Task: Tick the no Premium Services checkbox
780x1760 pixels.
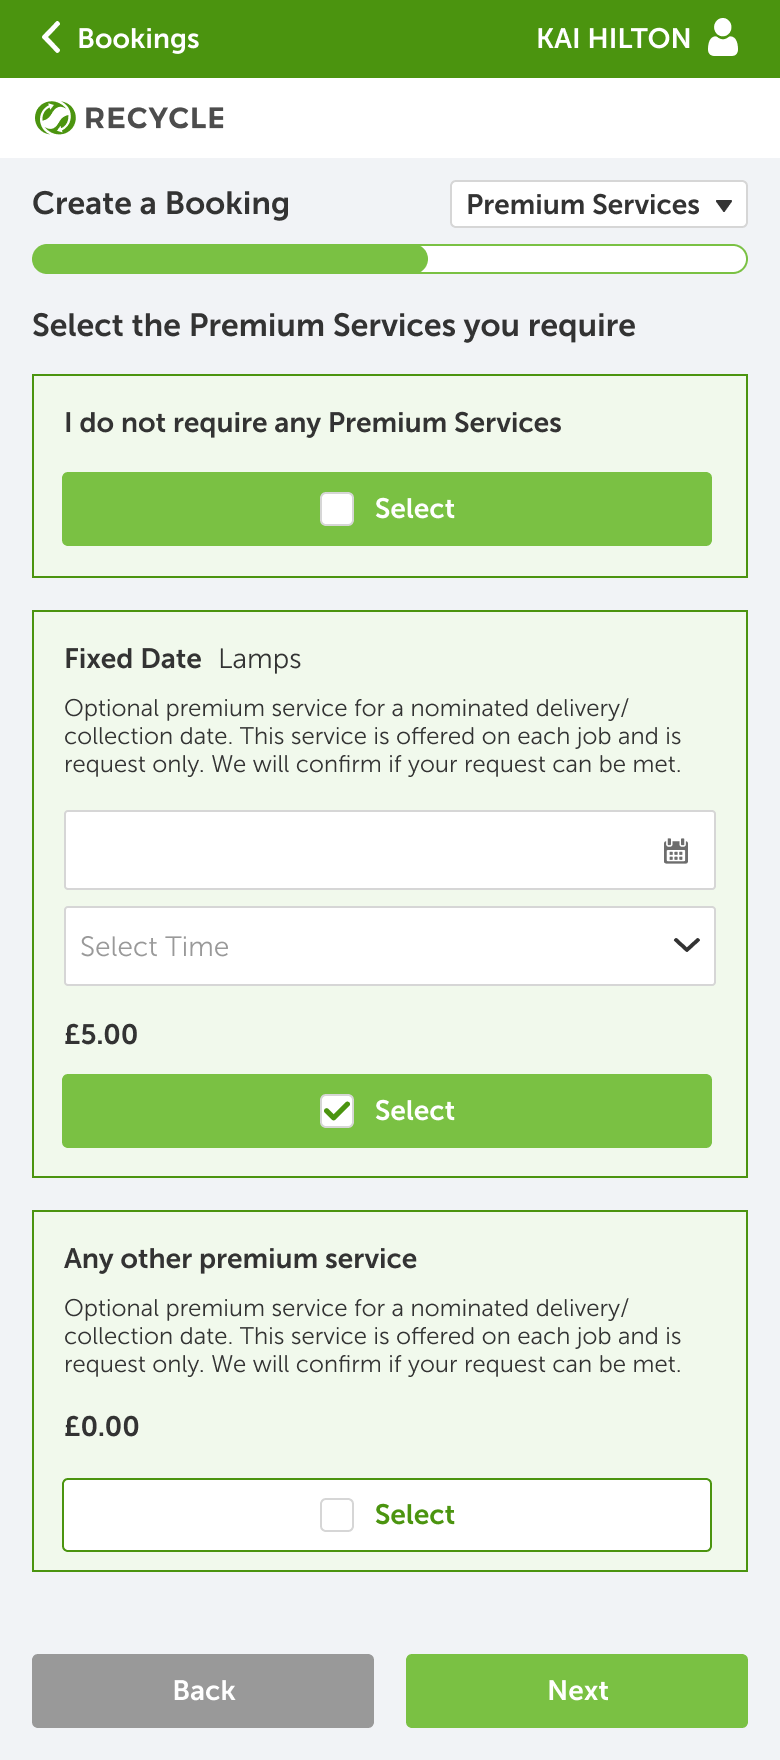Action: pyautogui.click(x=337, y=509)
